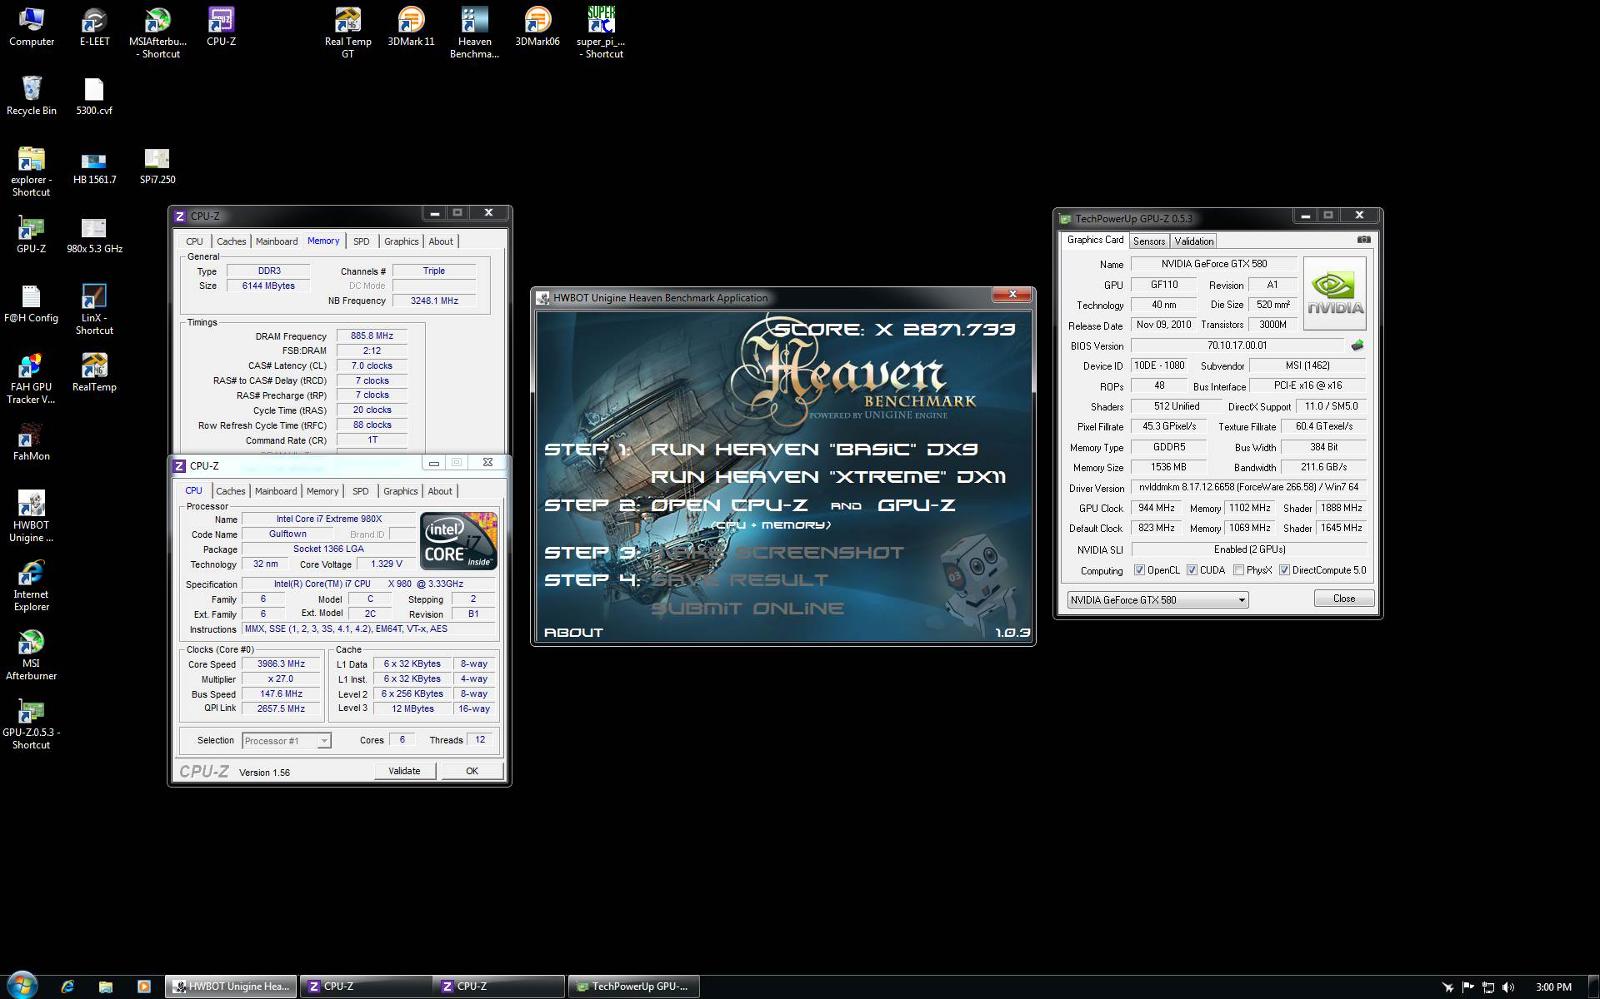
Task: Open About tab in lower CPU-Z window
Action: point(440,491)
